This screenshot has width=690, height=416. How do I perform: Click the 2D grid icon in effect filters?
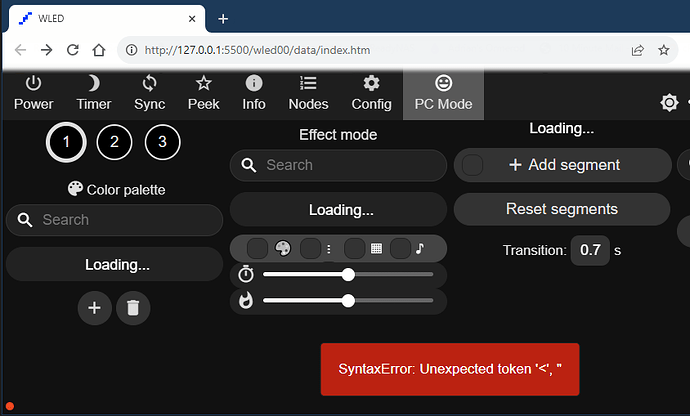pyautogui.click(x=376, y=249)
